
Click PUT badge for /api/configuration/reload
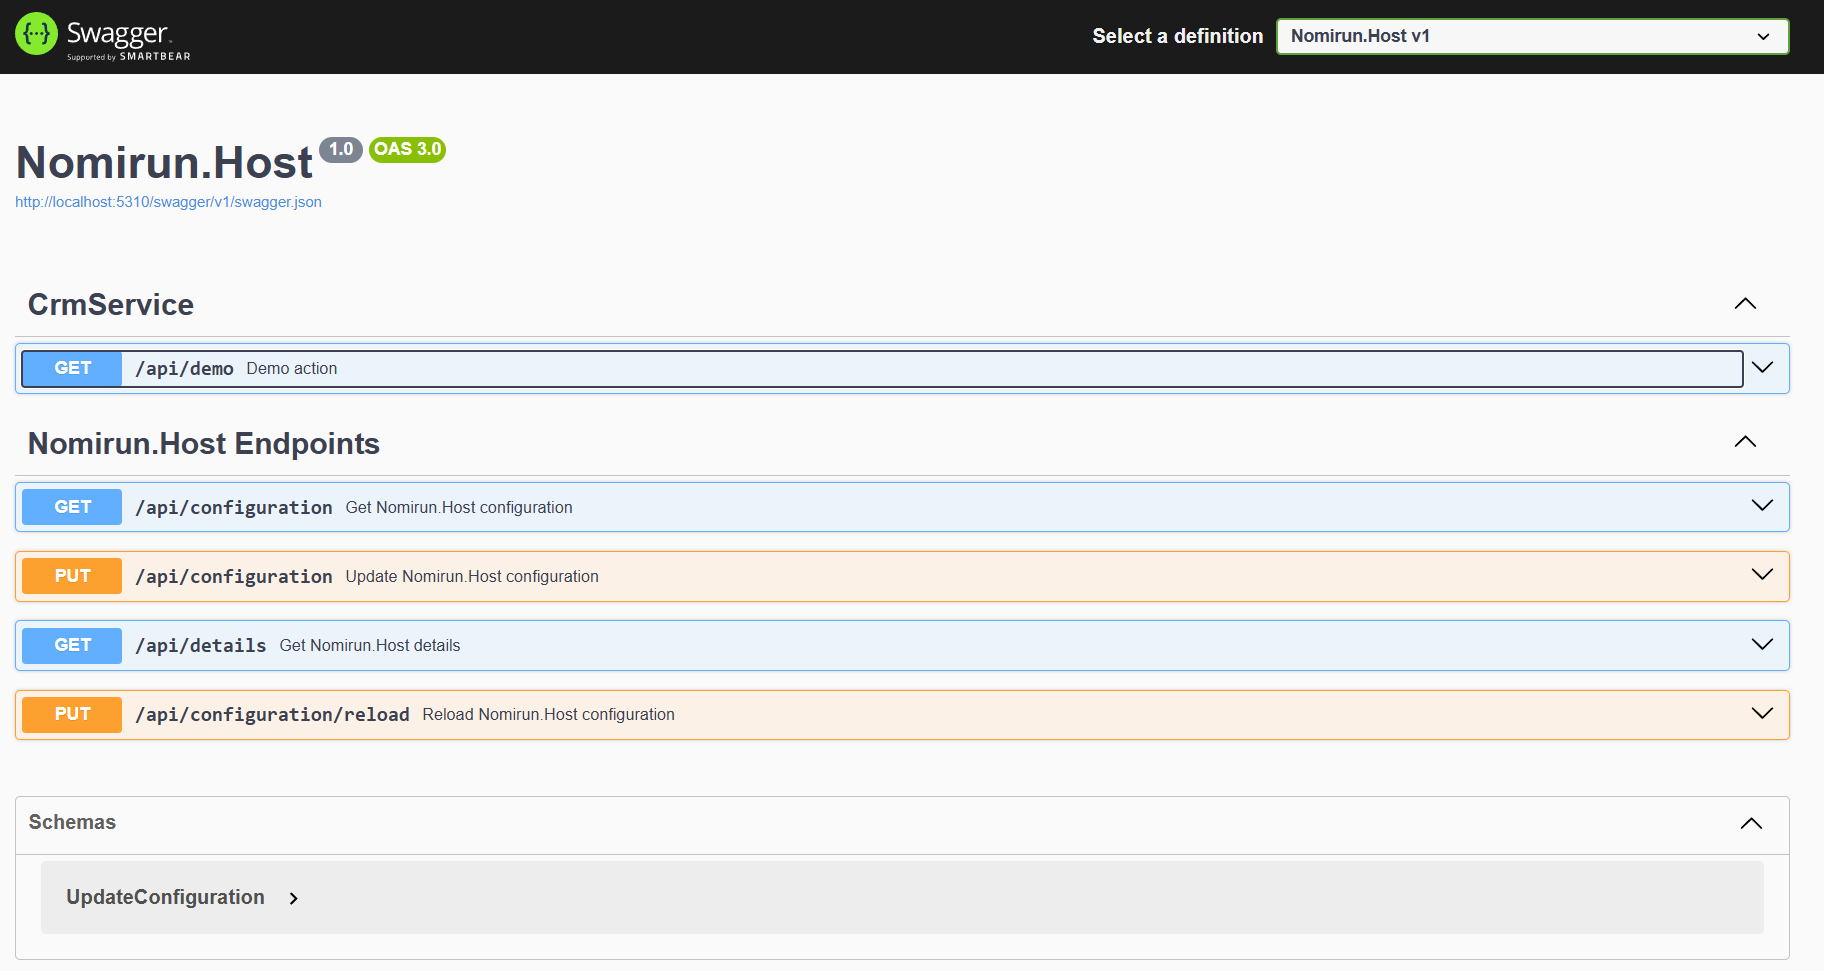[72, 714]
